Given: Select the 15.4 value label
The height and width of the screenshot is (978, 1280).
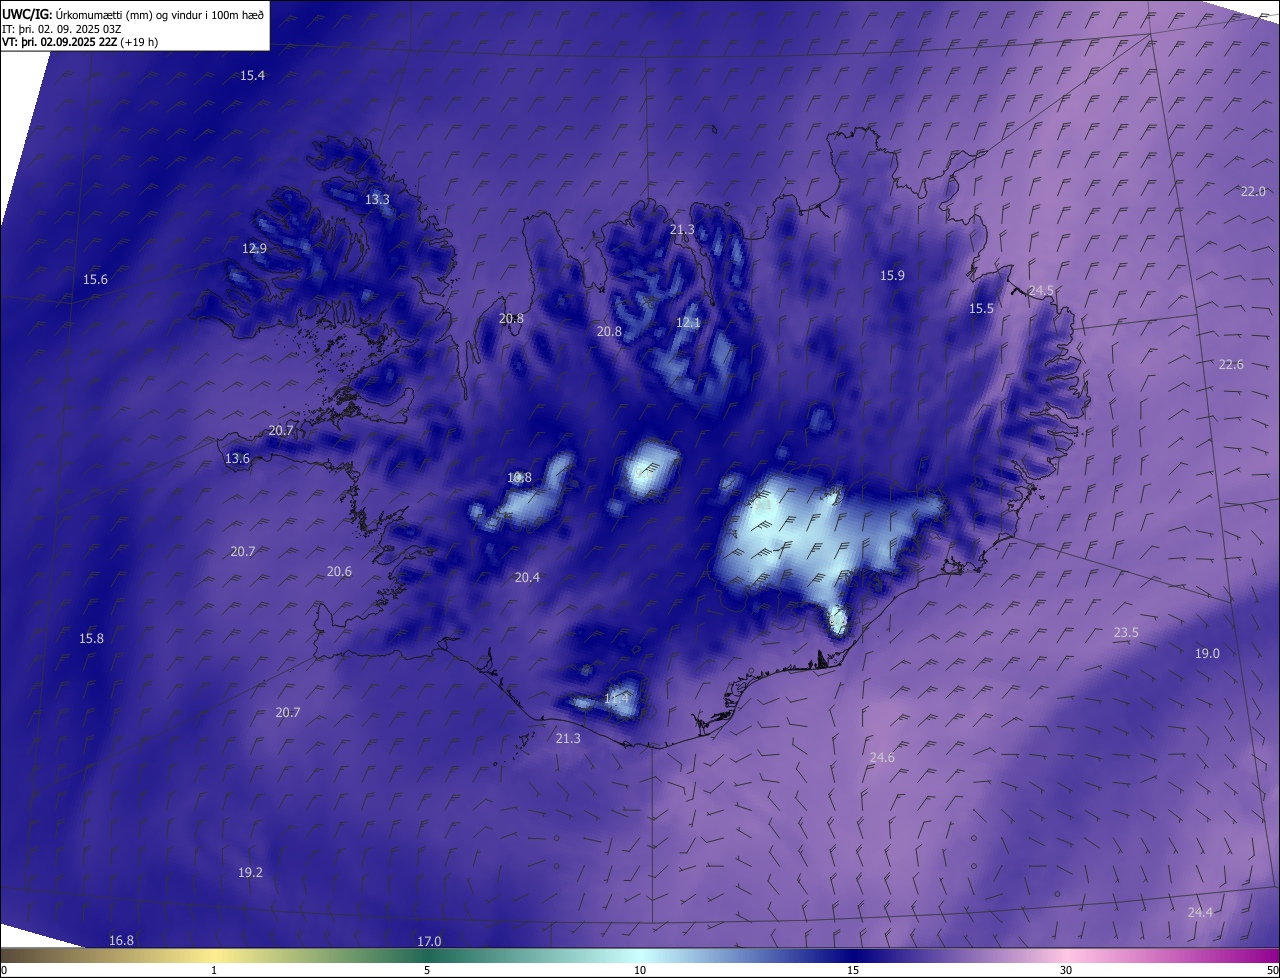Looking at the screenshot, I should click(x=252, y=76).
